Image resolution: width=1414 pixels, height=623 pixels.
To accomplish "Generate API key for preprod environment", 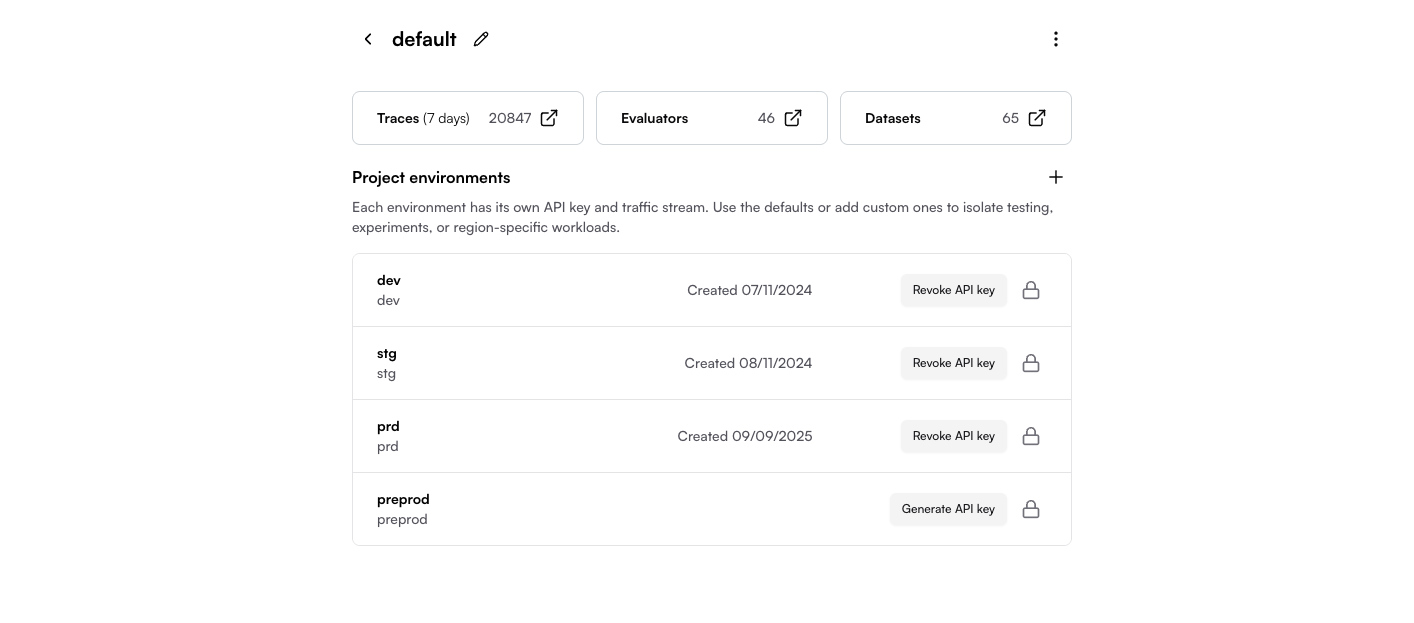I will (x=948, y=509).
